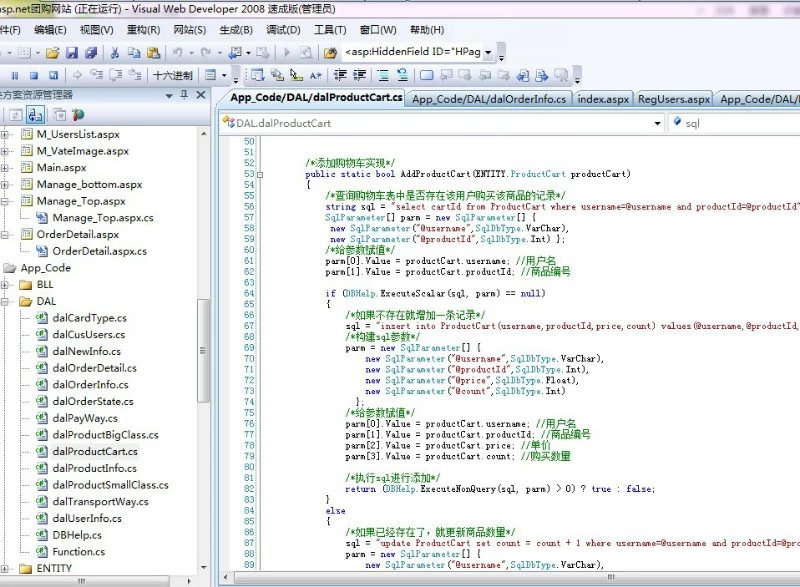Click the Navigate Backward icon

235,53
